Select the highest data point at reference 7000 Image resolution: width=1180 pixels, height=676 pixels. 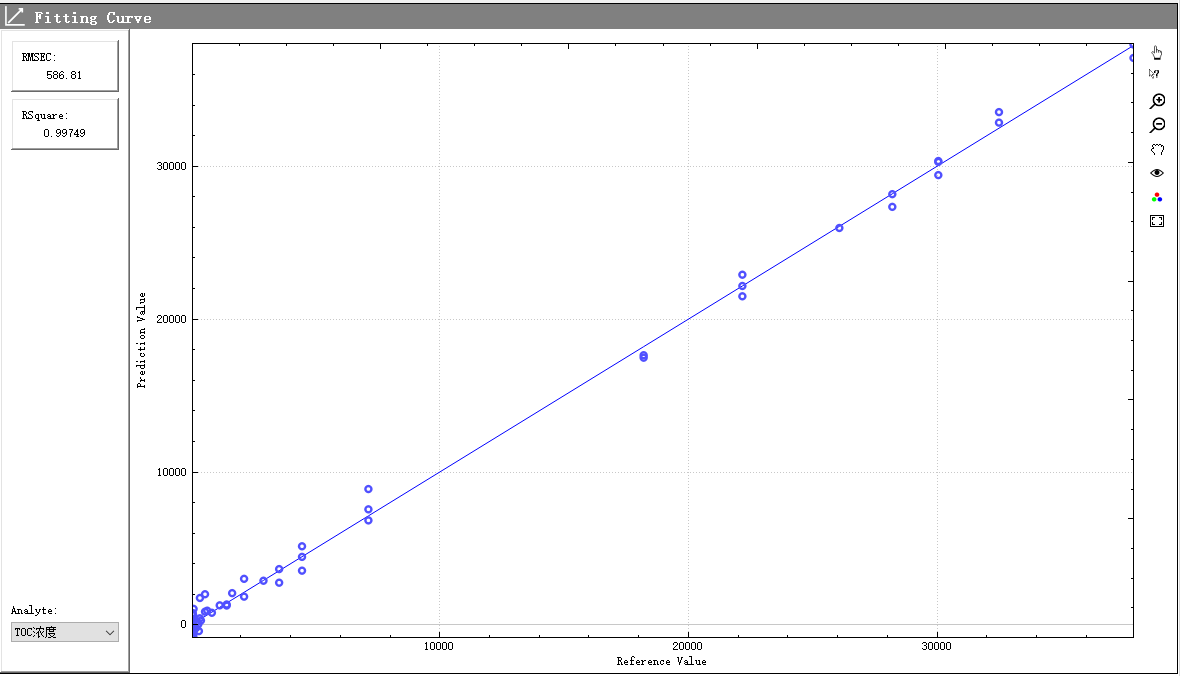tap(368, 489)
